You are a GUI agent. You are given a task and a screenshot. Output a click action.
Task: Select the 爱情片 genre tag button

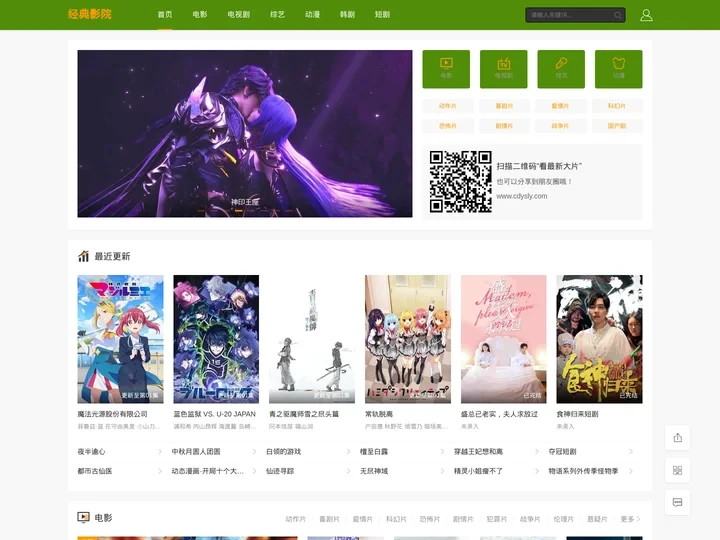(560, 106)
